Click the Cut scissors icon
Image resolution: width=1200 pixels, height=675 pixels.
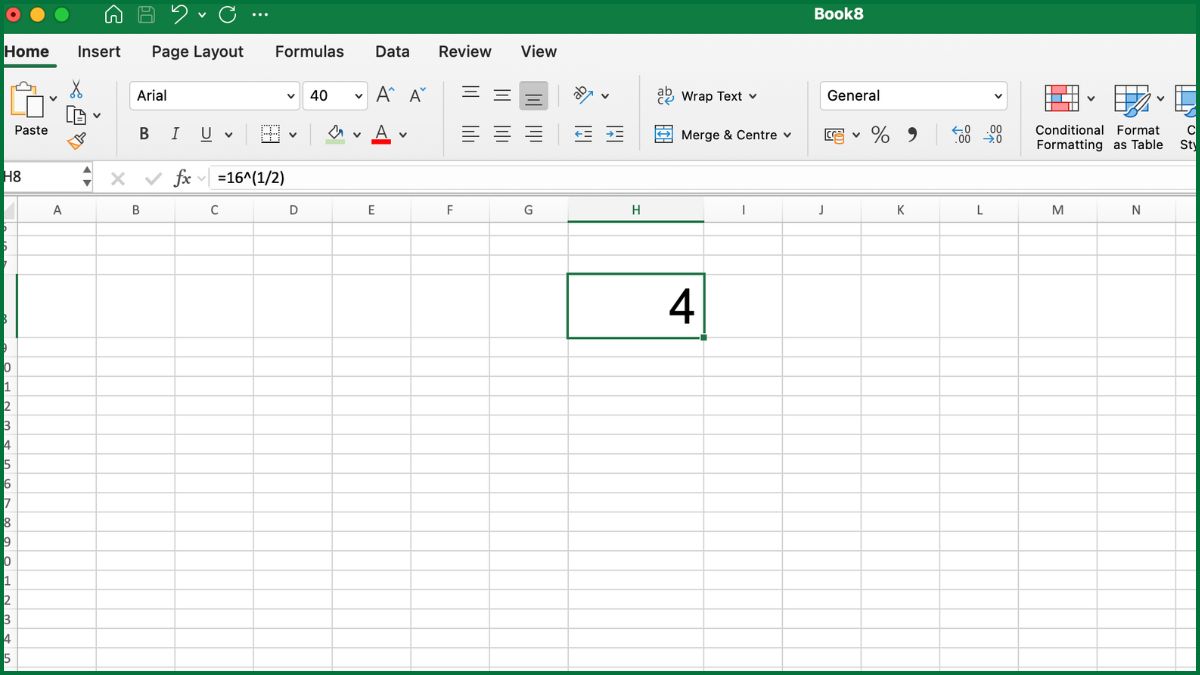point(76,90)
